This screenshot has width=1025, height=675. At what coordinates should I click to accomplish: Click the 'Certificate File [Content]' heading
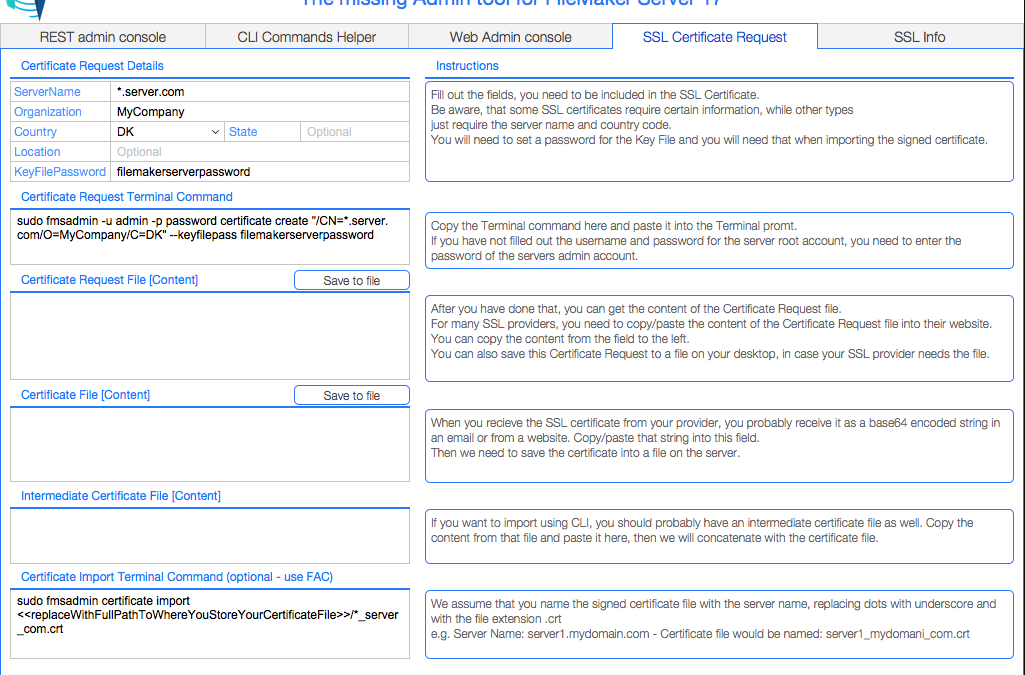point(86,395)
